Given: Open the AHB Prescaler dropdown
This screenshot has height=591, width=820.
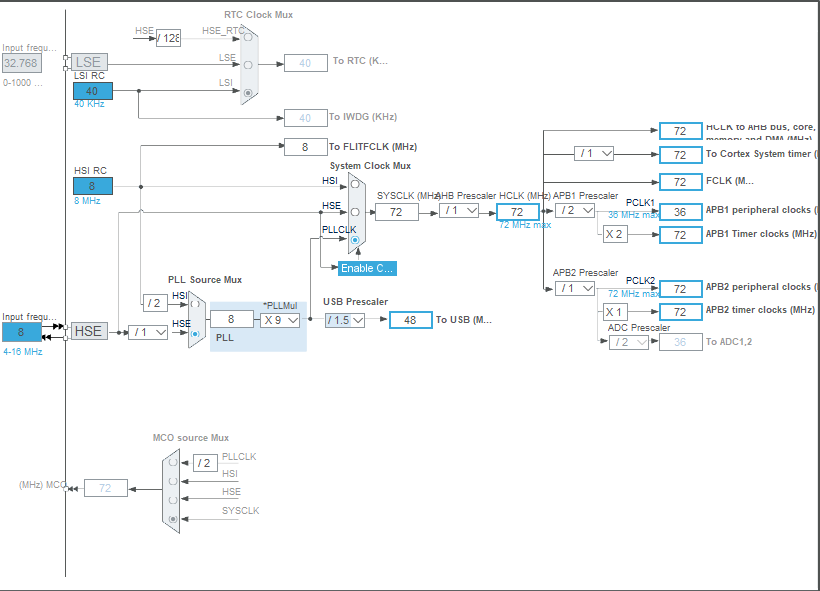Looking at the screenshot, I should point(458,211).
